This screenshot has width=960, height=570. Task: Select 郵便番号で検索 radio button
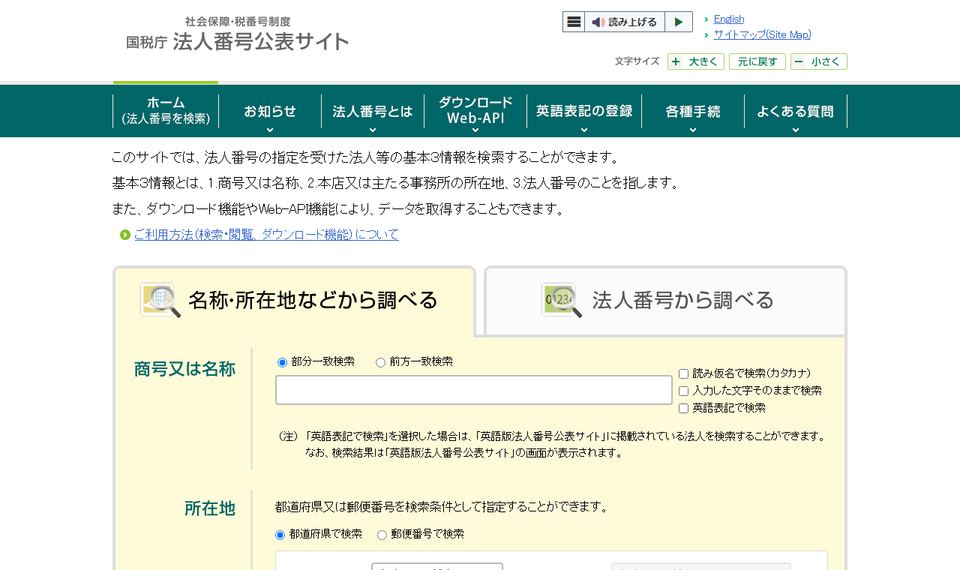[382, 534]
